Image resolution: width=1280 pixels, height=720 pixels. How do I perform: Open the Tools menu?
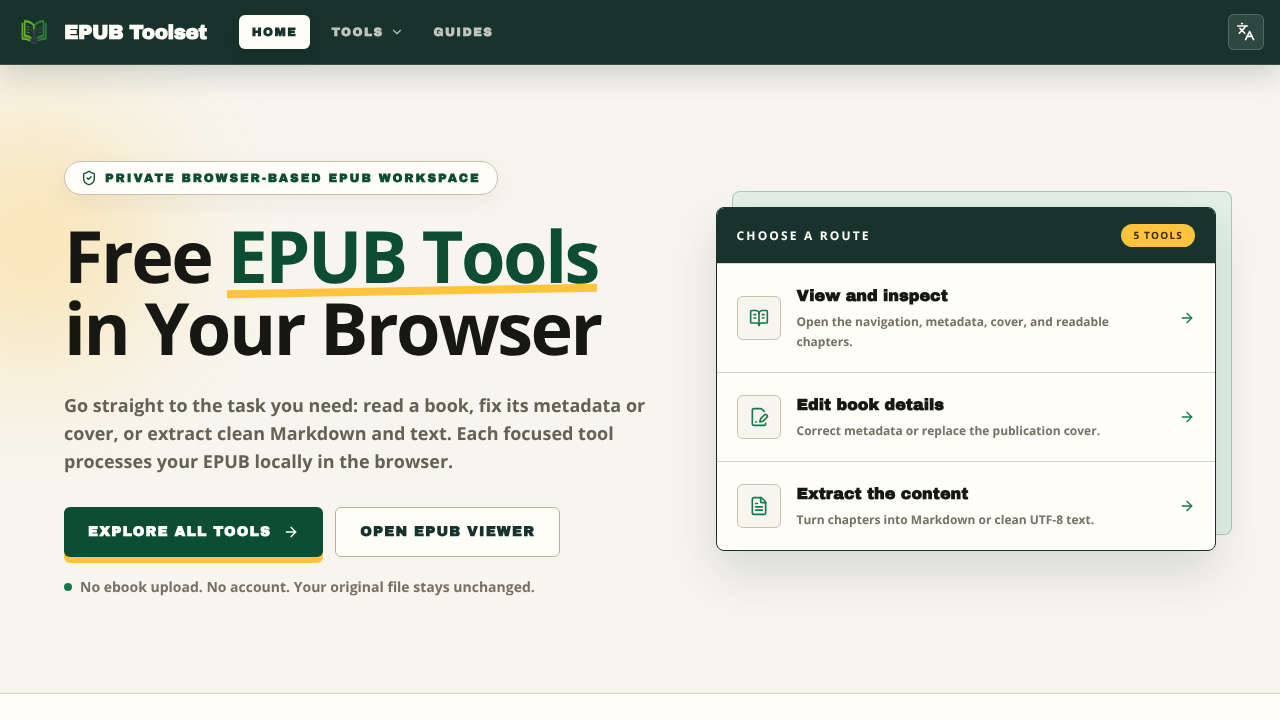coord(366,32)
